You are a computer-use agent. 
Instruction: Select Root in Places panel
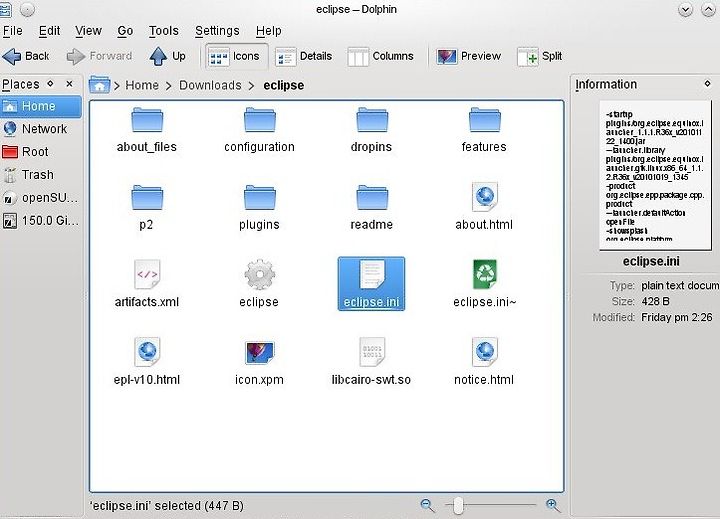pyautogui.click(x=41, y=152)
